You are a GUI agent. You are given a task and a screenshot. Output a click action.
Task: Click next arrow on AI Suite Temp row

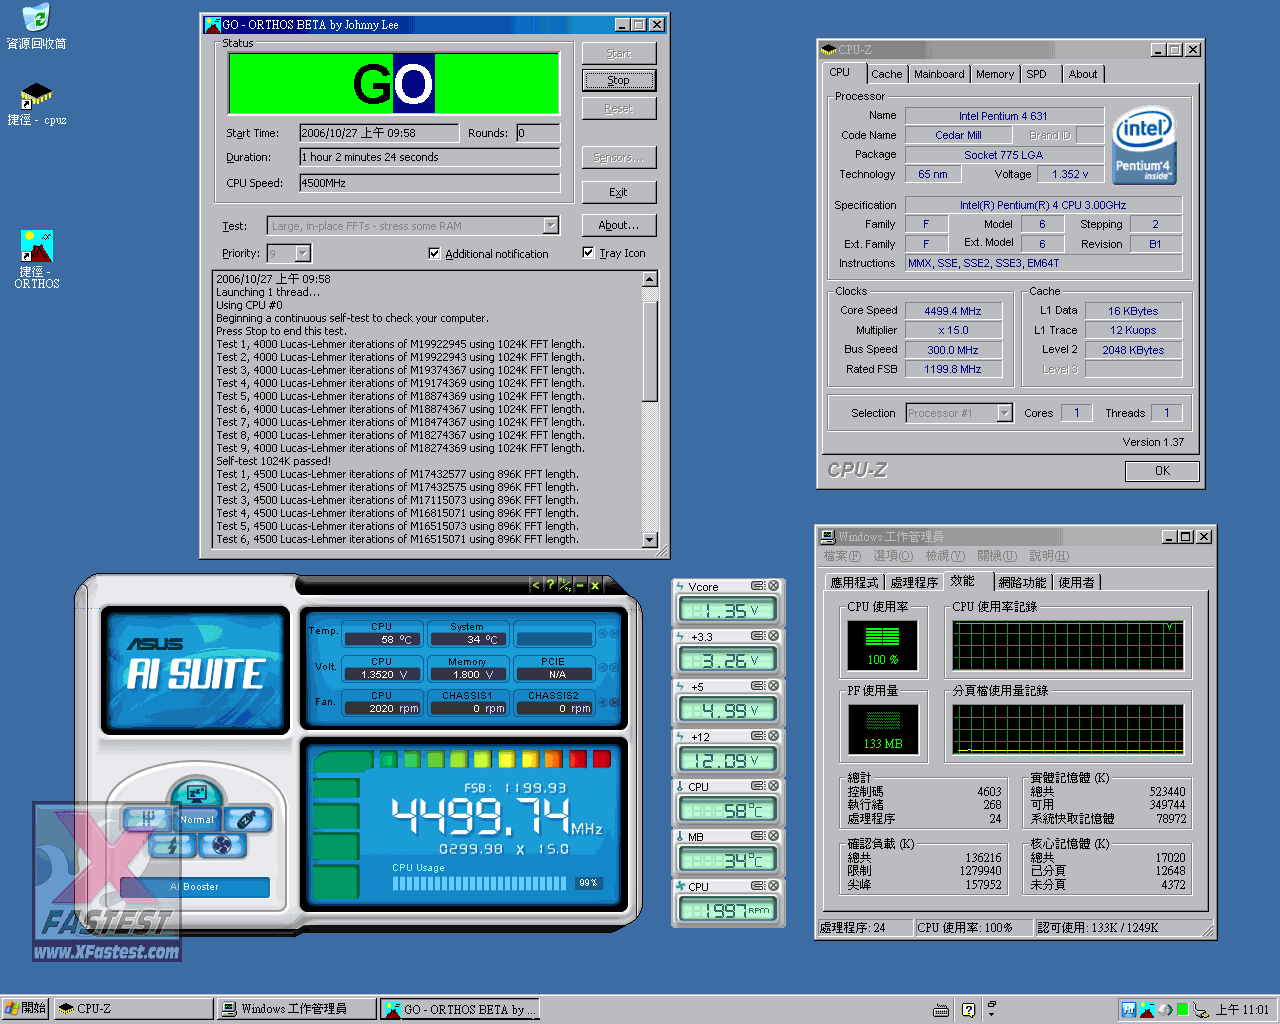coord(613,633)
